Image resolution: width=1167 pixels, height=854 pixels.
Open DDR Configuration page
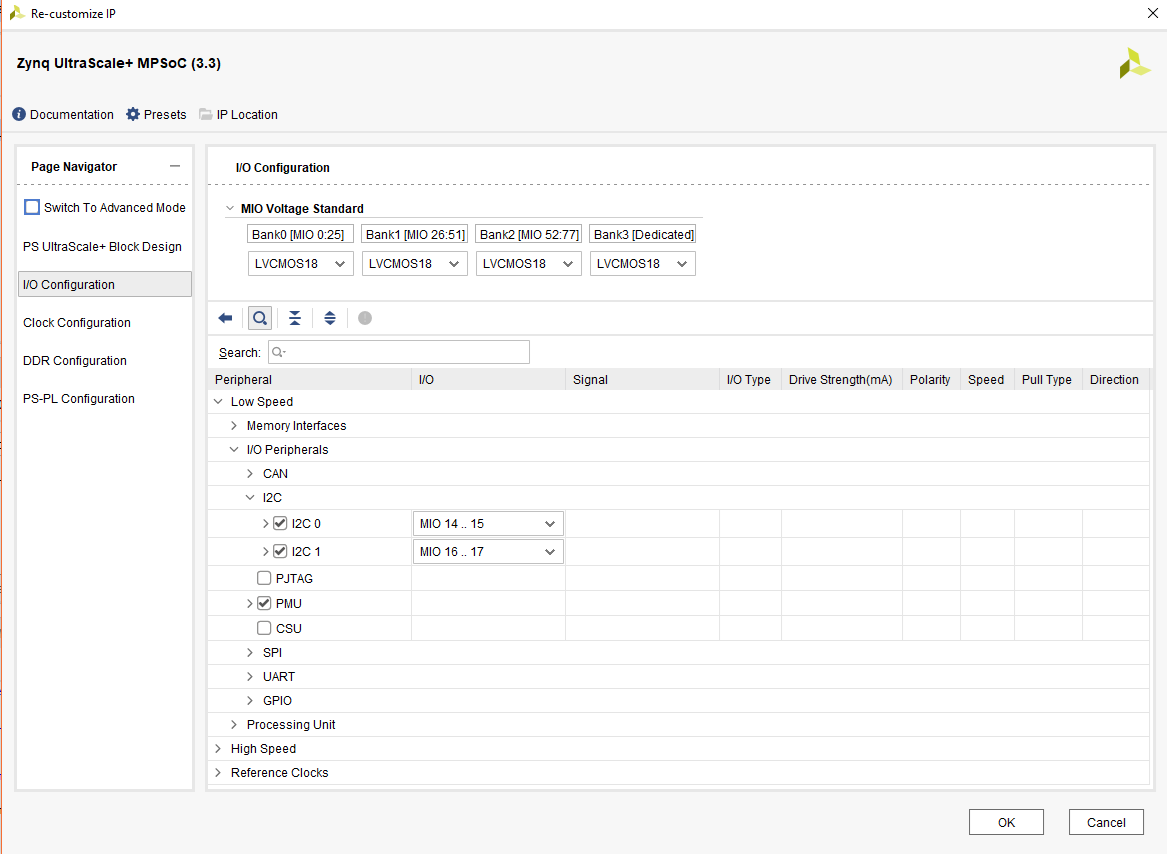pos(75,361)
